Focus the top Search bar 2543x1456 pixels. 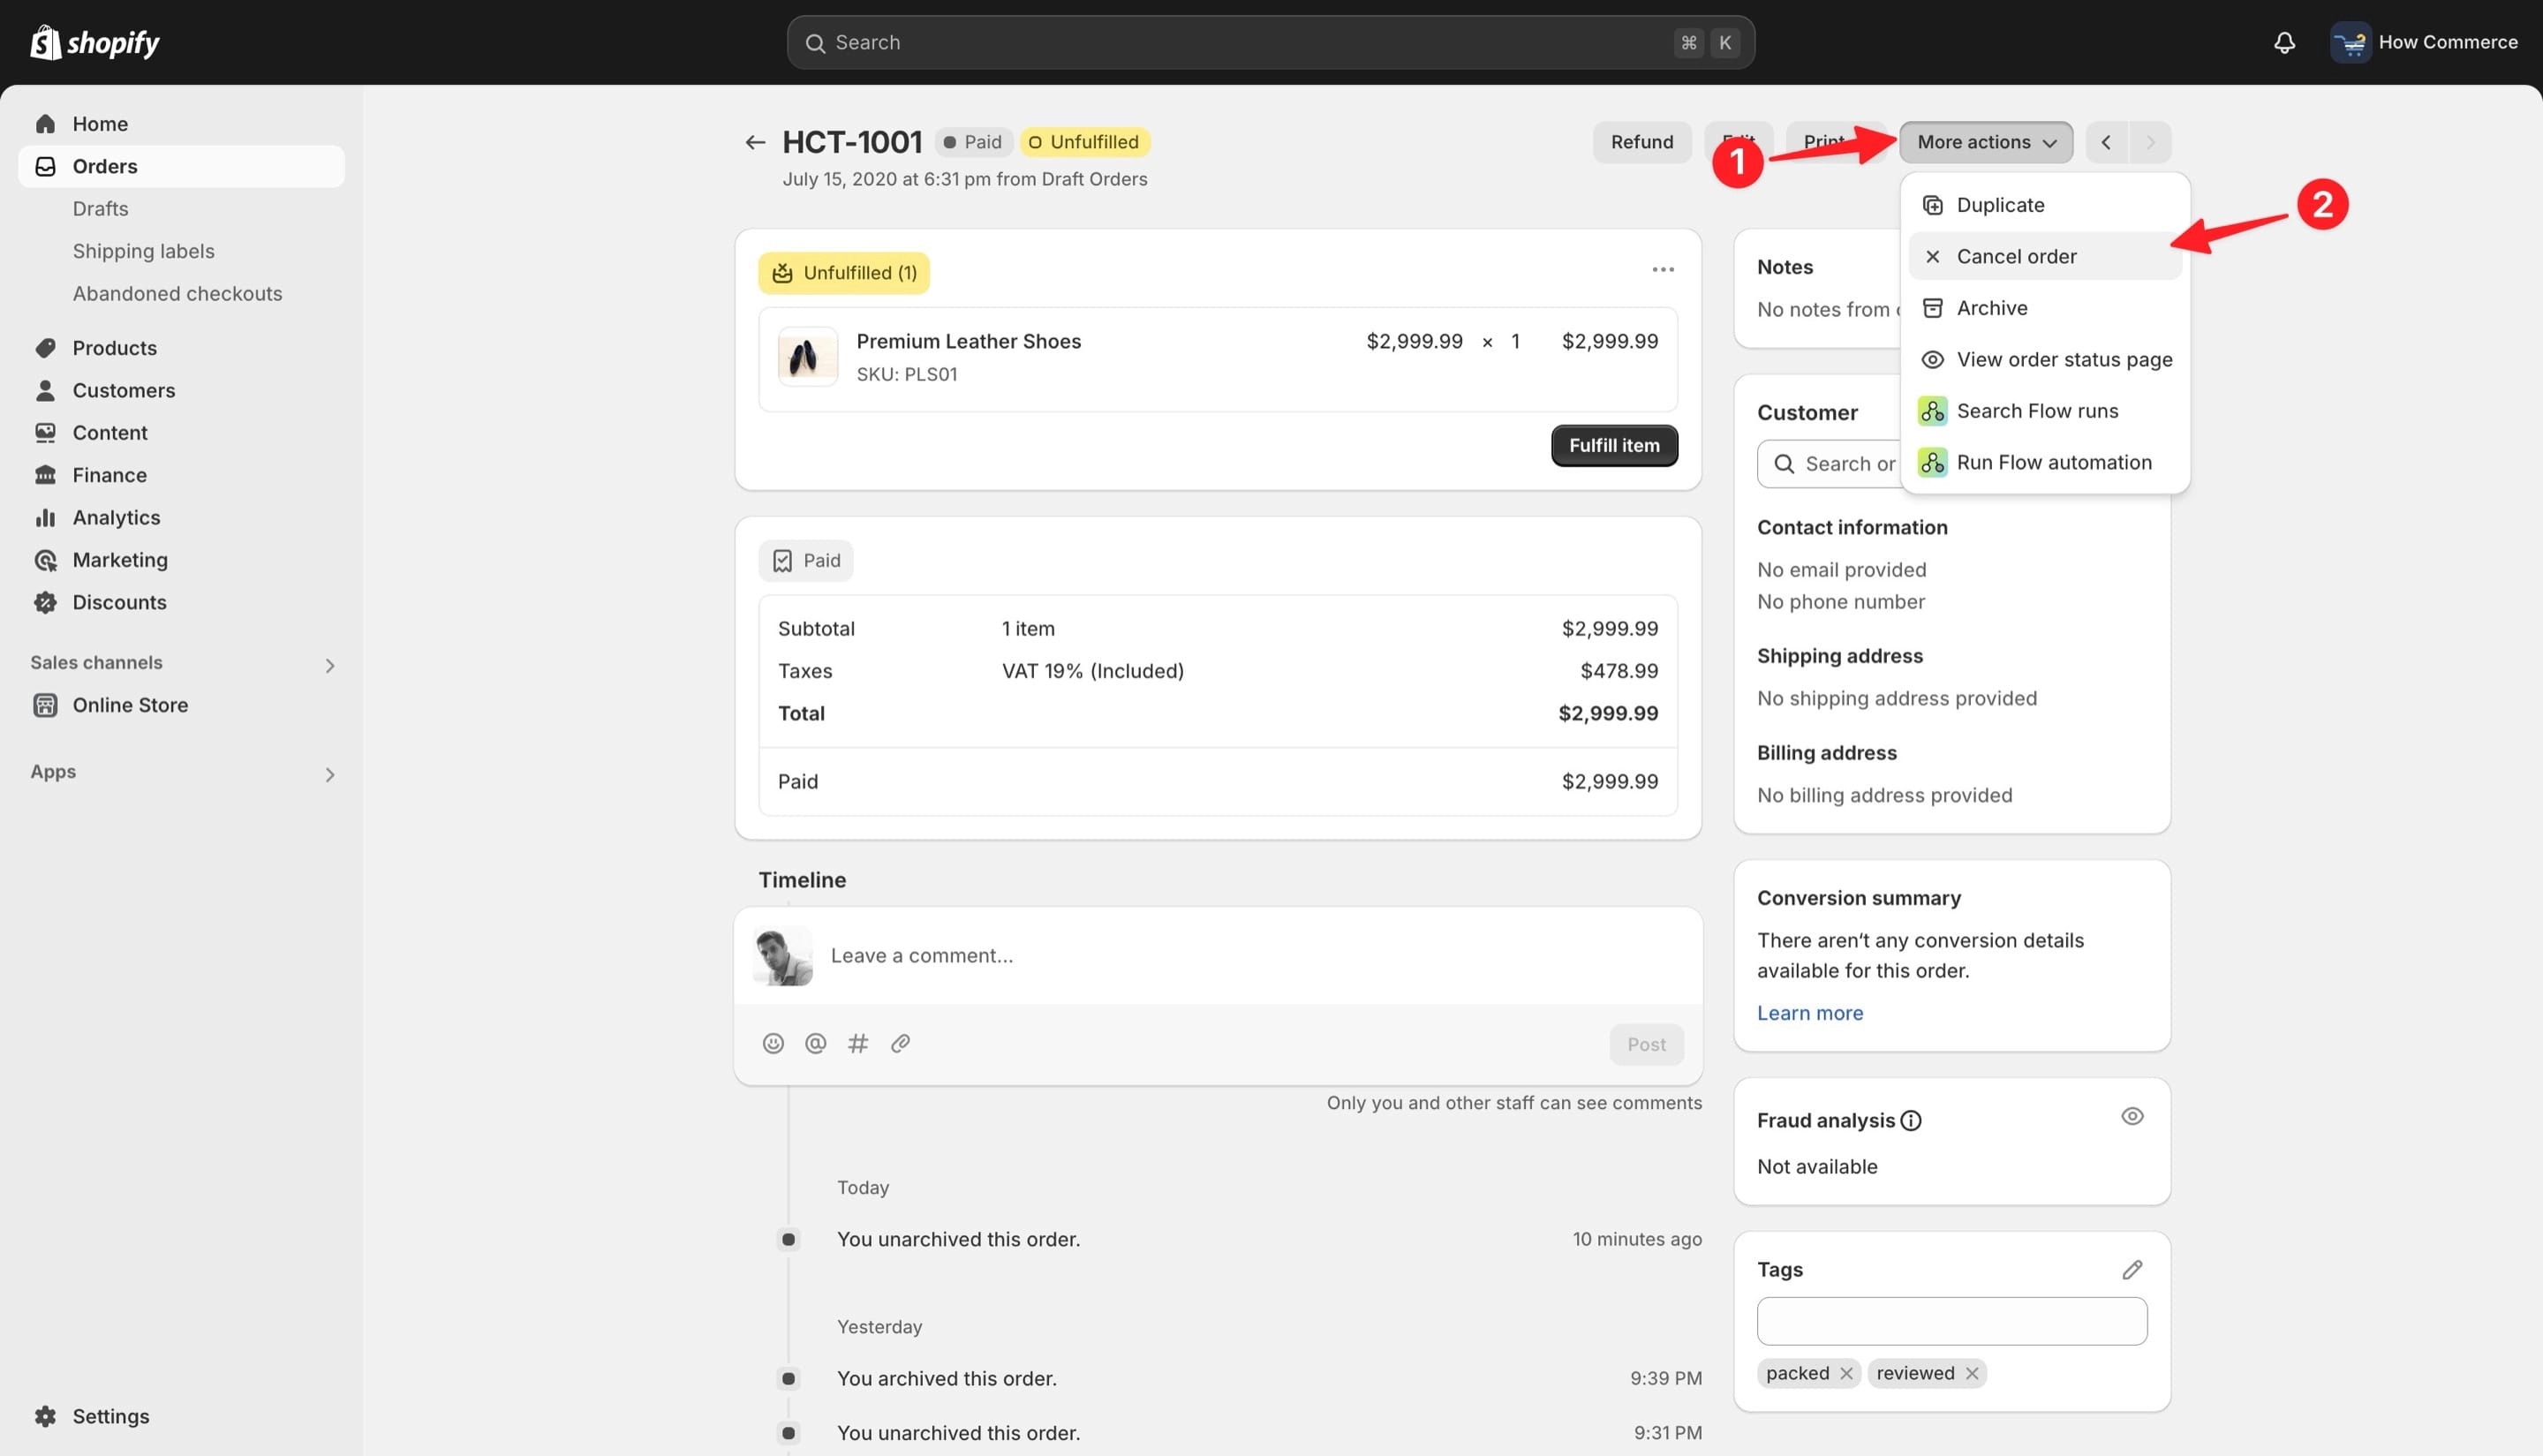(x=1270, y=42)
